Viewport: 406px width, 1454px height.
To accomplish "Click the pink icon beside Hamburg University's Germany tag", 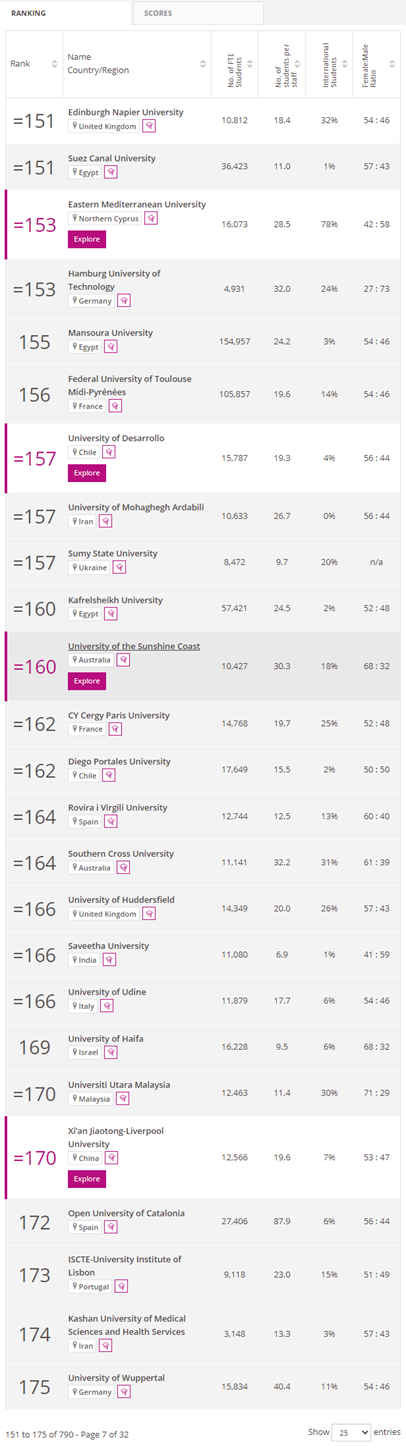I will [124, 300].
